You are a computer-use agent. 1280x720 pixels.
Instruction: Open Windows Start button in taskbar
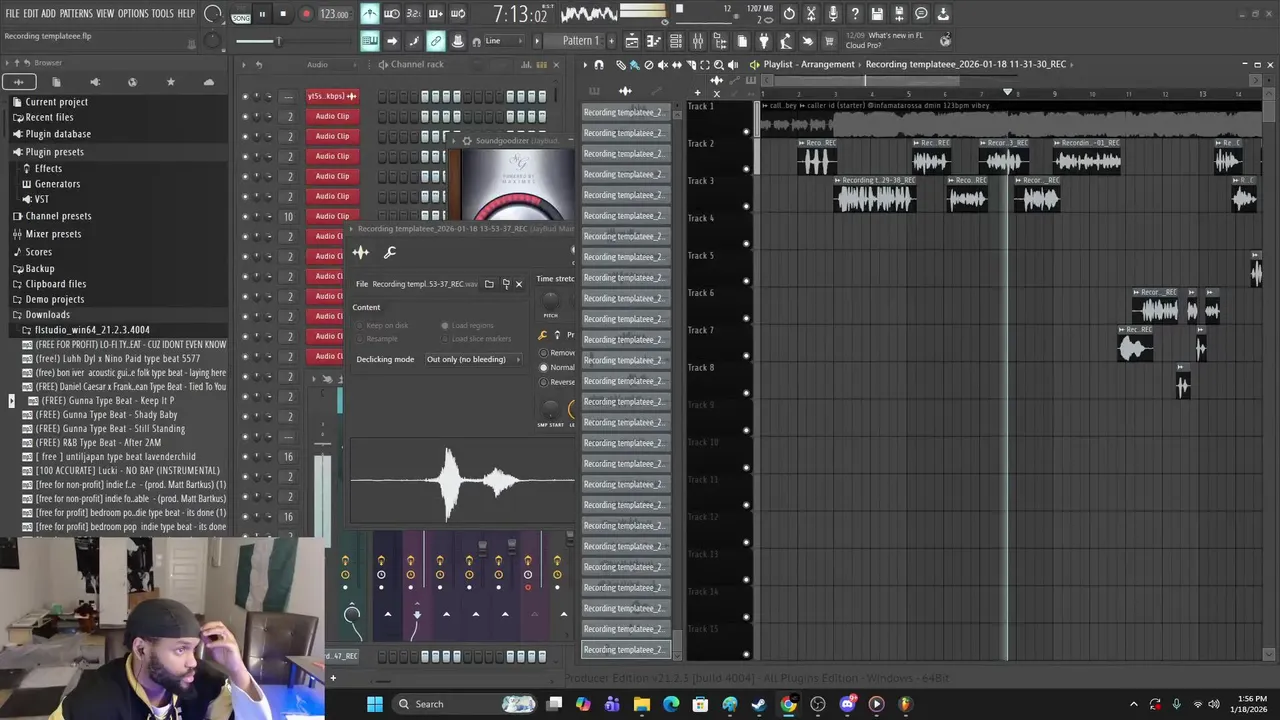point(375,704)
